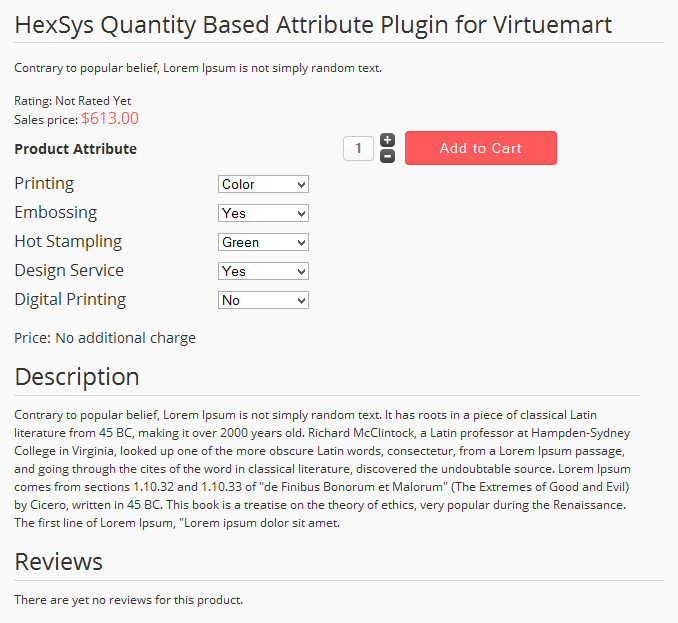Click the Product Attribute label
The image size is (678, 623).
coord(75,149)
